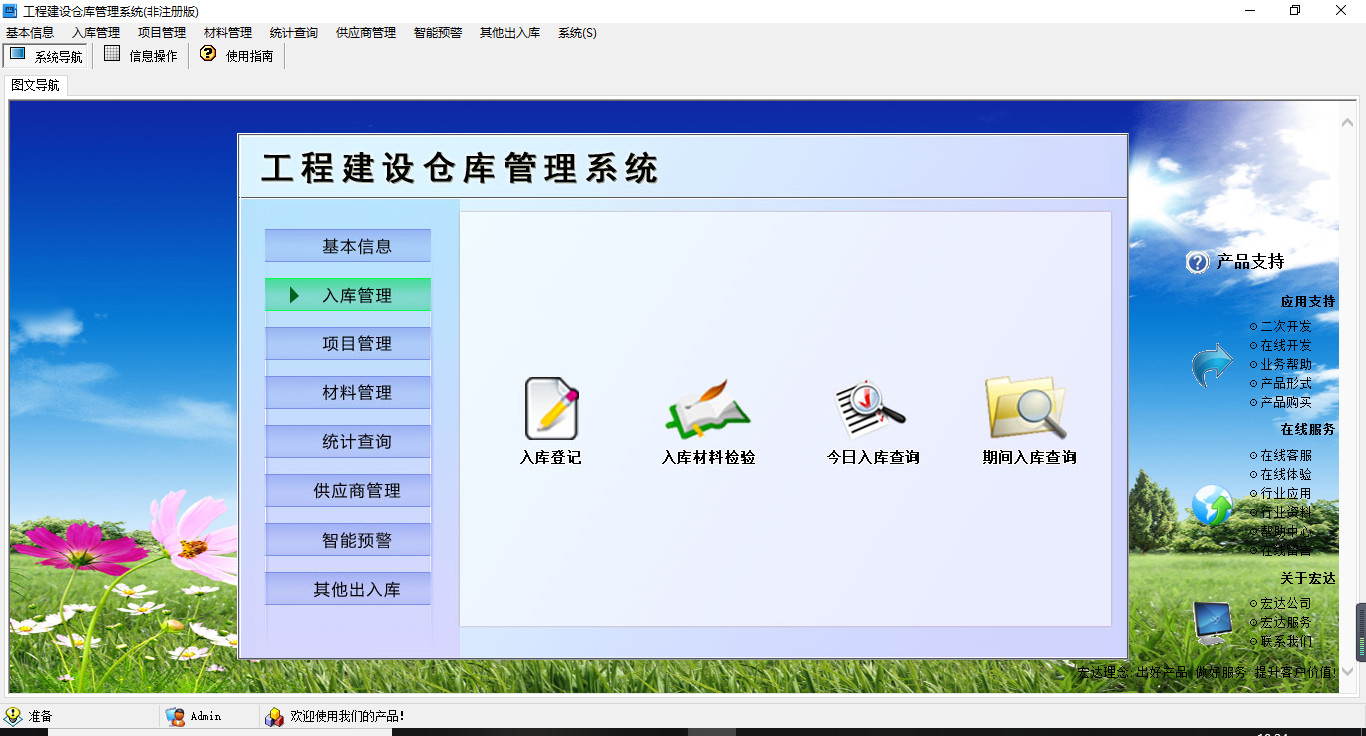Open the 行业资料 link
The height and width of the screenshot is (736, 1366).
coord(1285,512)
